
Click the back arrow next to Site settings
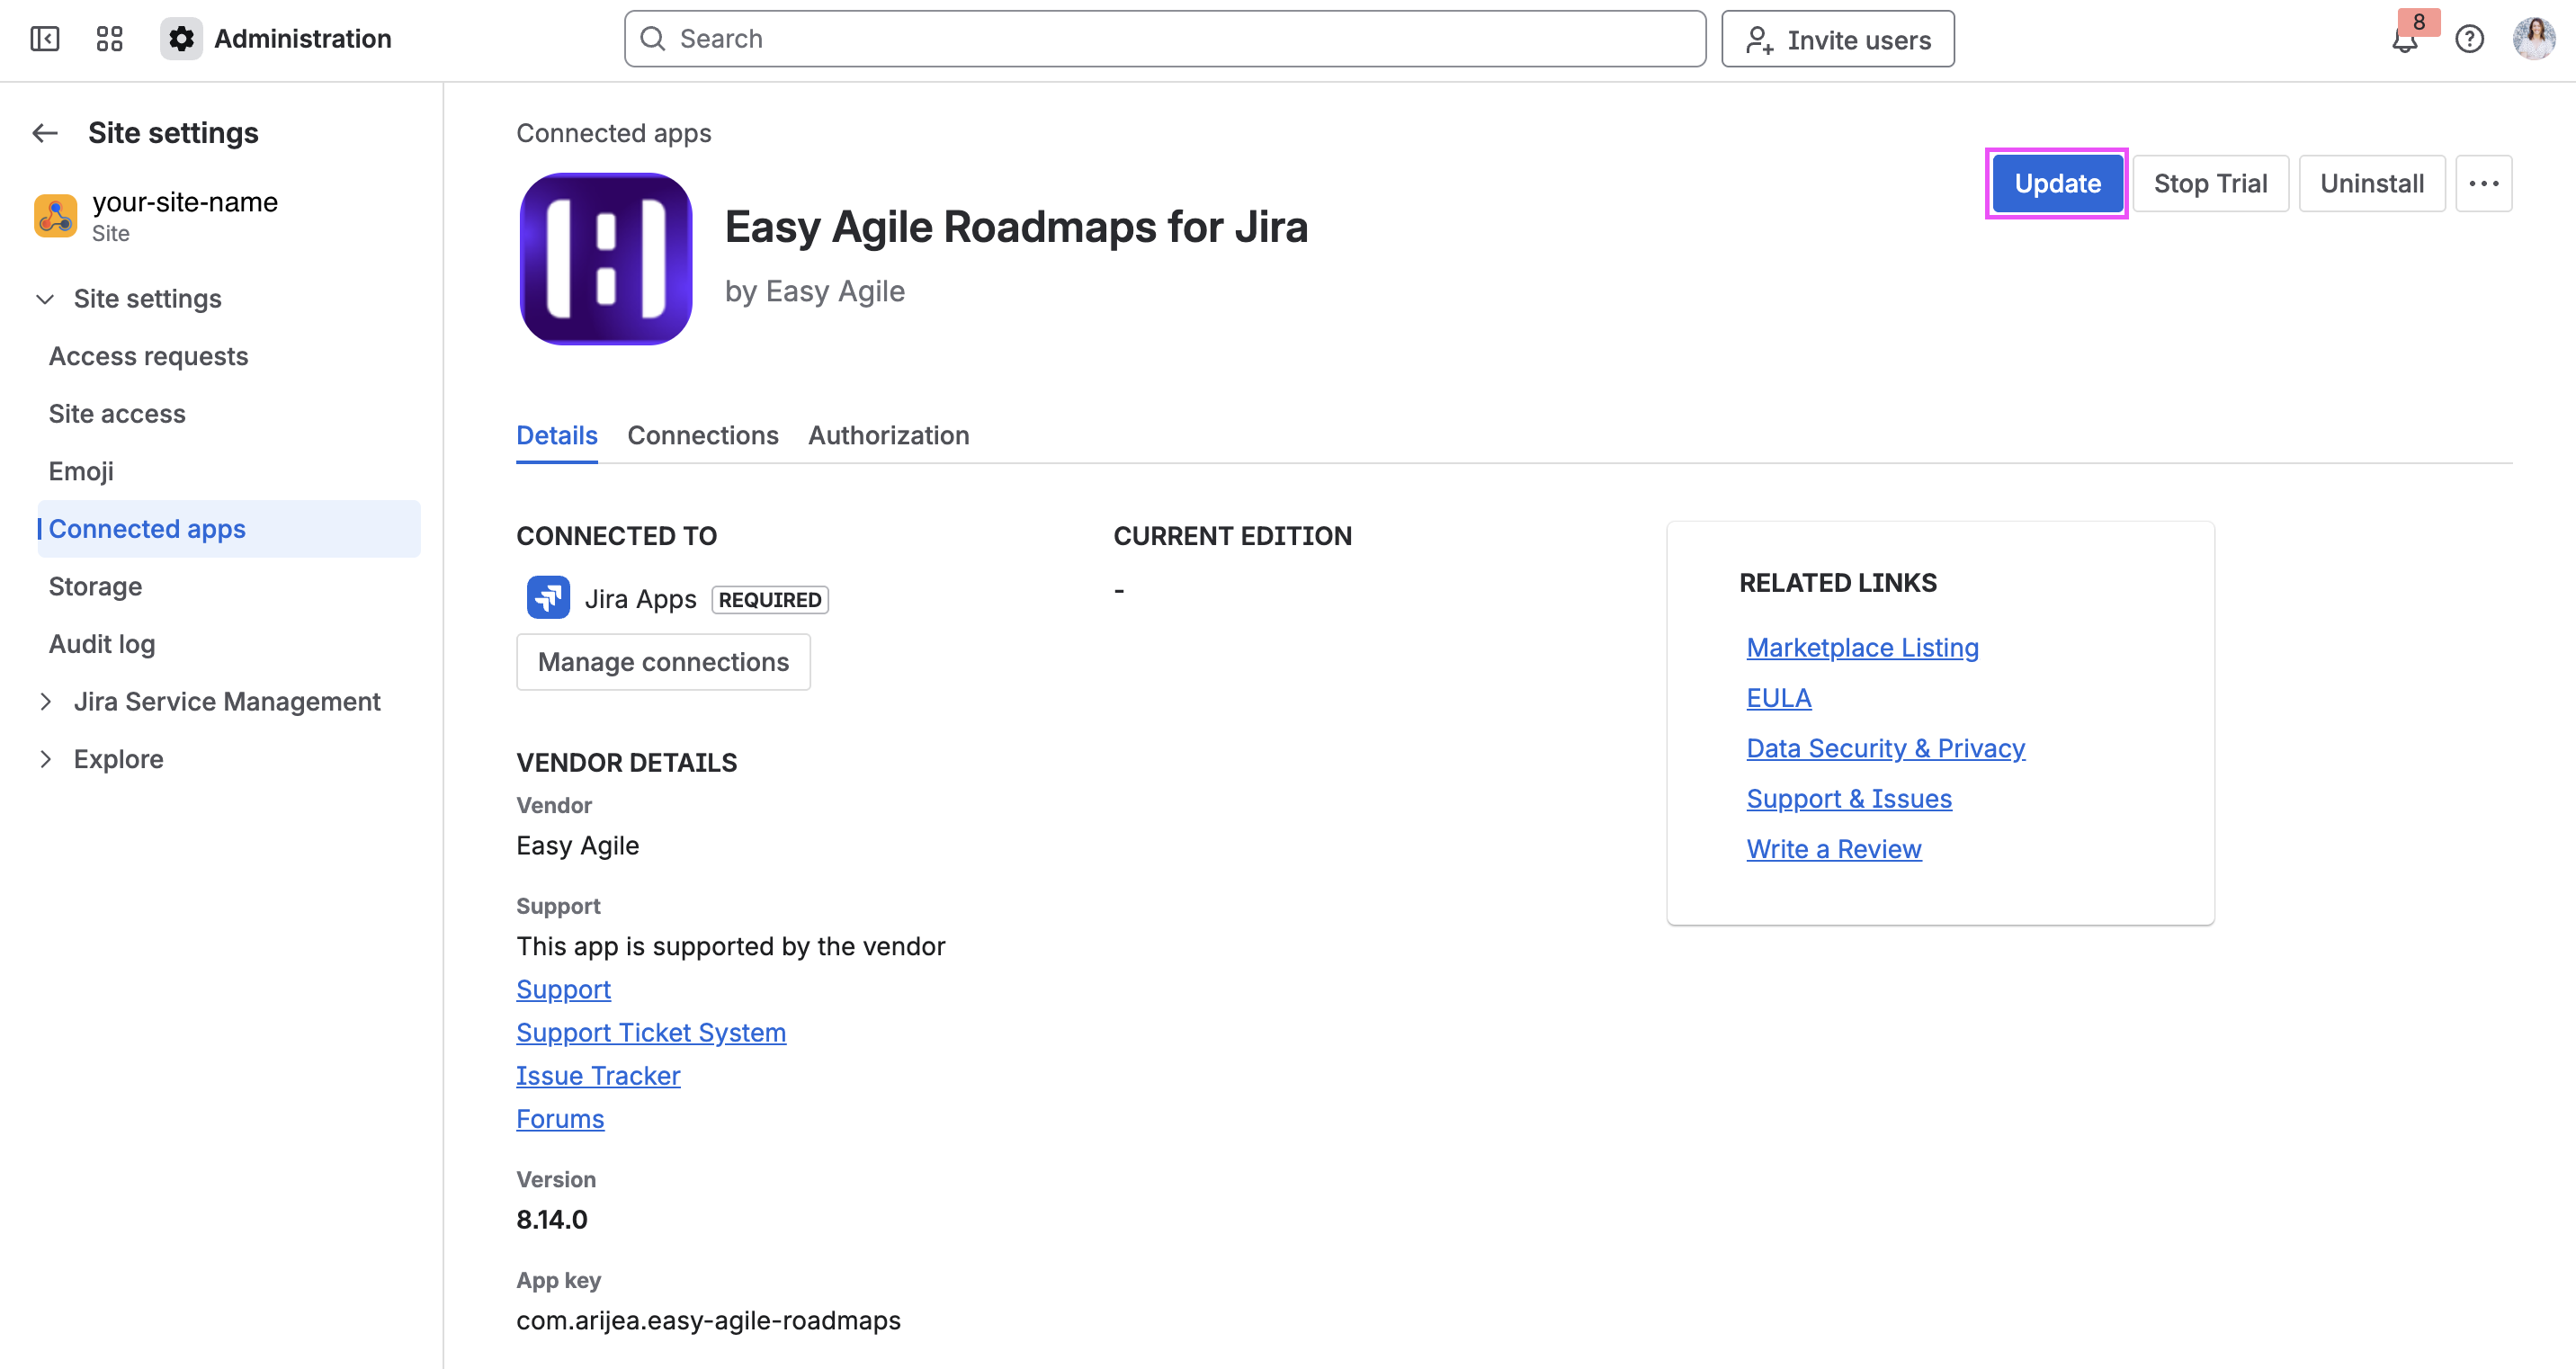pos(44,132)
